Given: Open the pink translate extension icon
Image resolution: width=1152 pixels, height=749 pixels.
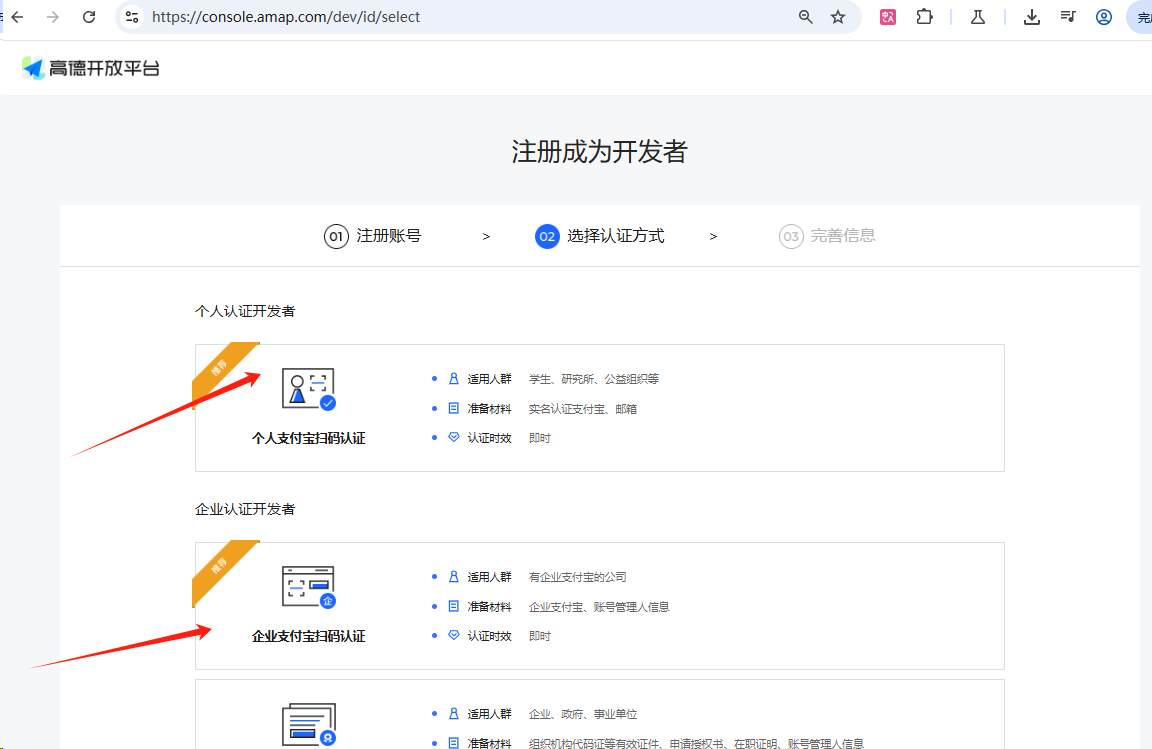Looking at the screenshot, I should pos(888,17).
